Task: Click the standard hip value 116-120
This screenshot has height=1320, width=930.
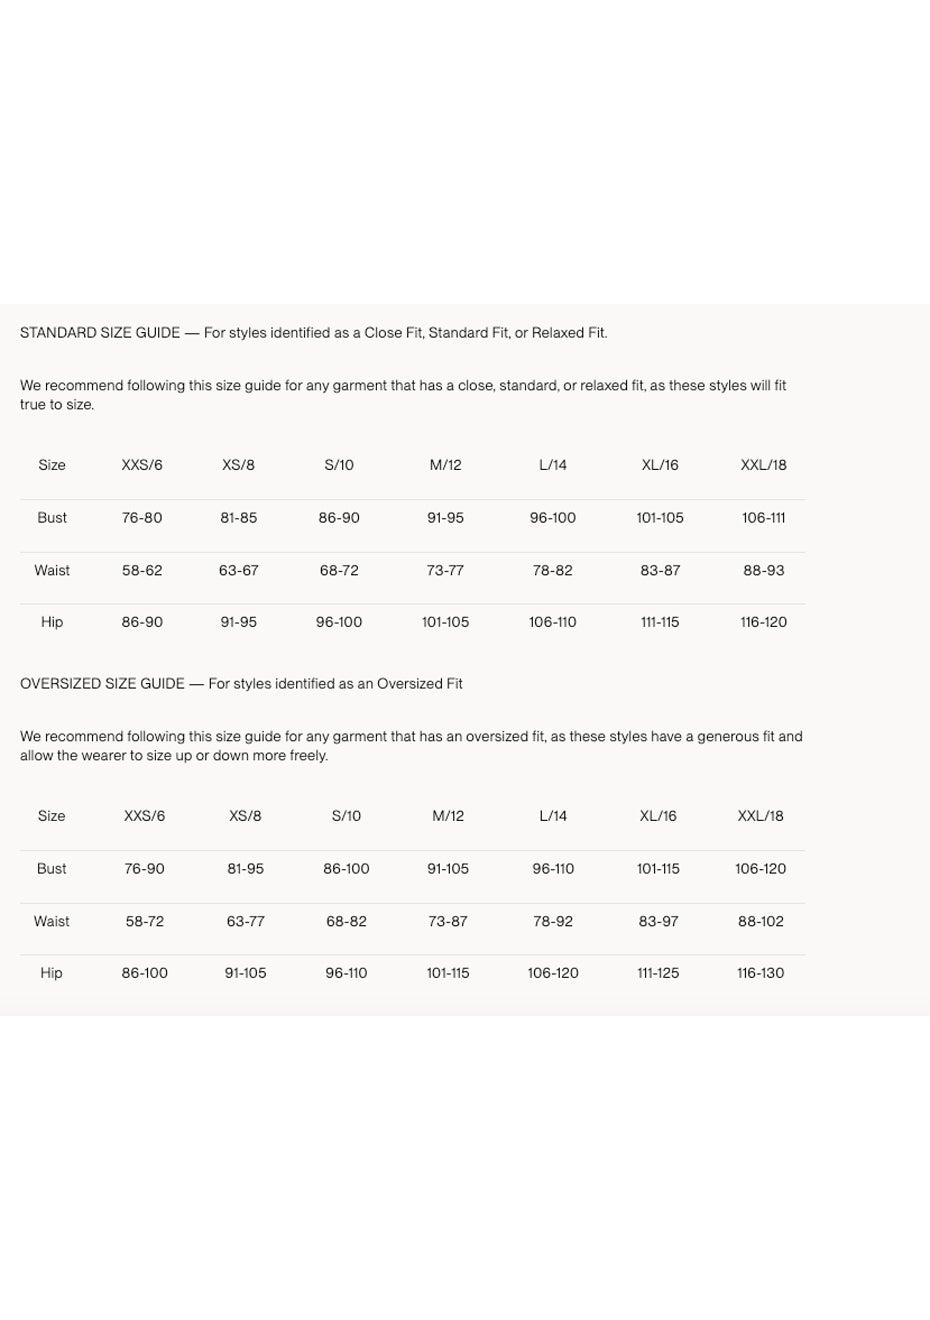Action: coord(763,622)
